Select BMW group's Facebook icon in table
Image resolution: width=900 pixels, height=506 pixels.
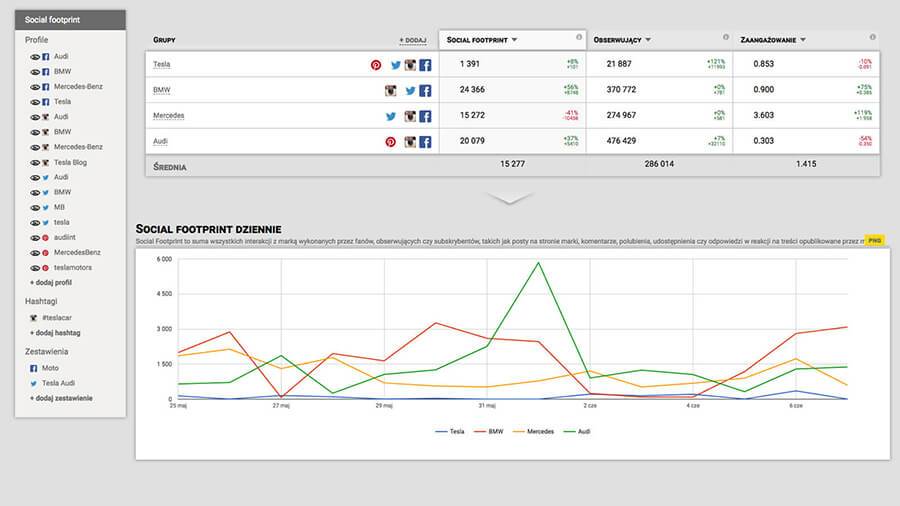click(x=425, y=90)
